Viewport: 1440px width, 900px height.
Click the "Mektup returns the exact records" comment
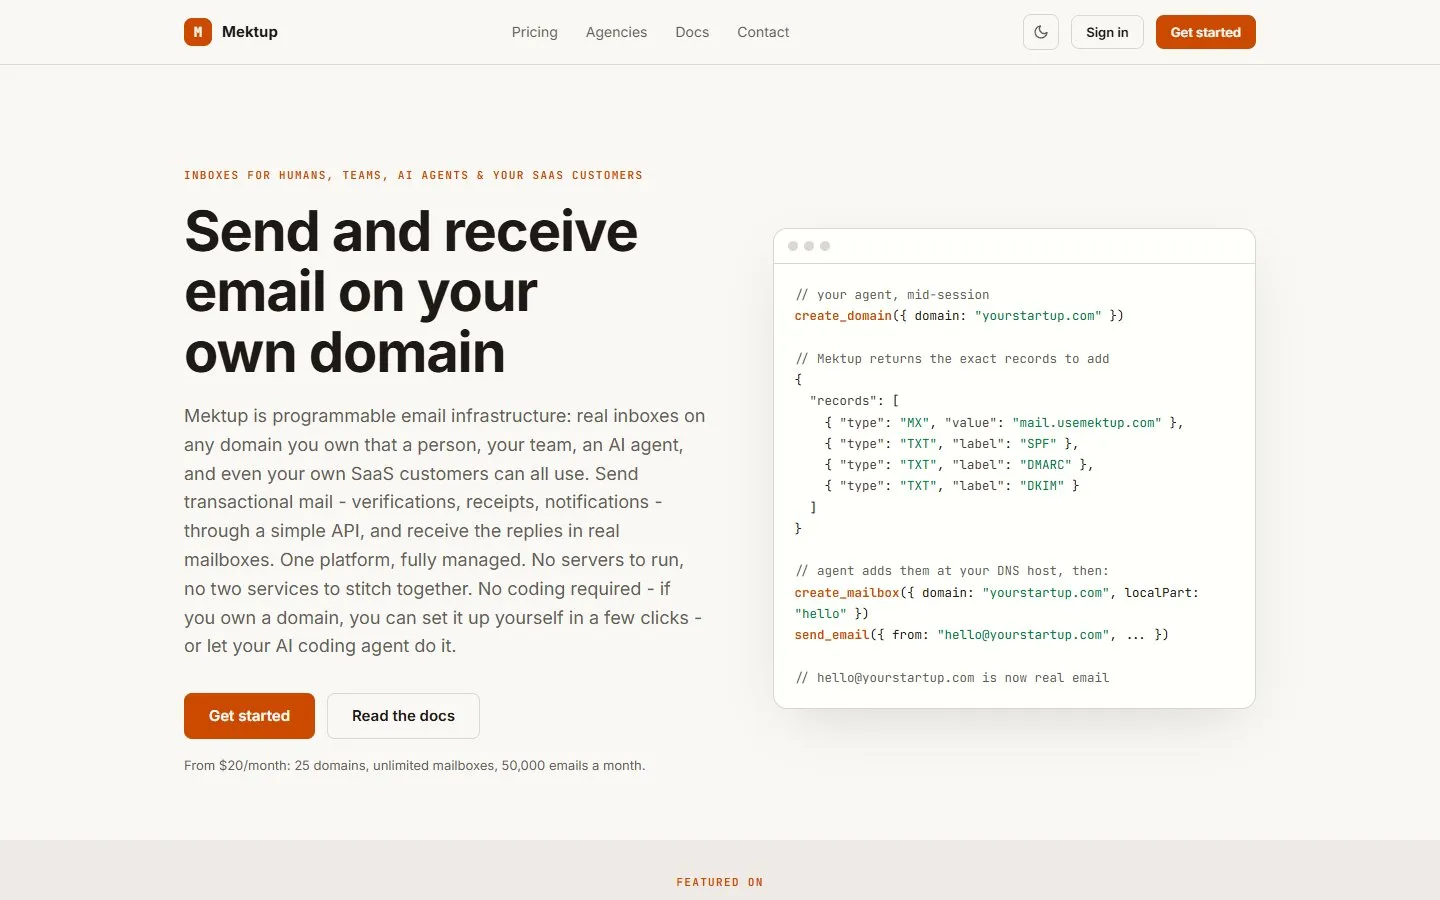point(952,359)
